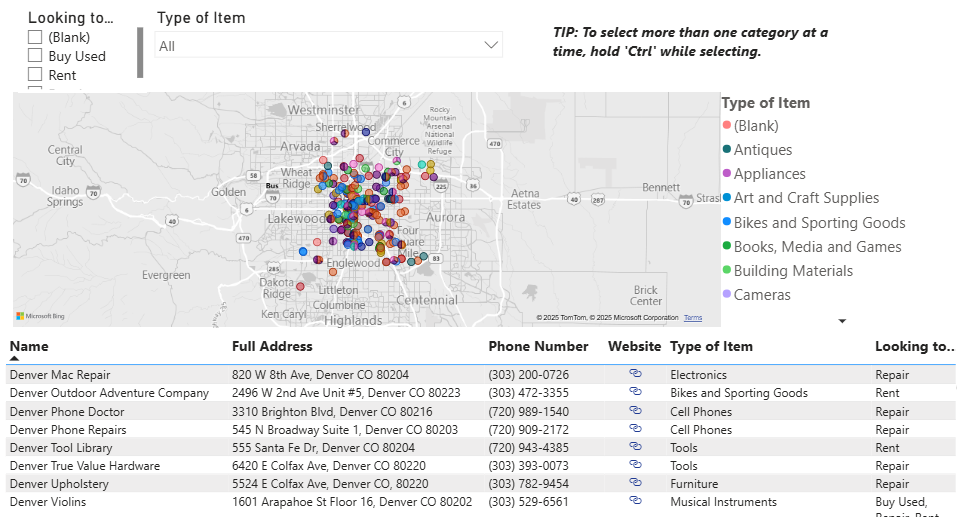Highlight Books, Media and Games in legend

click(817, 247)
